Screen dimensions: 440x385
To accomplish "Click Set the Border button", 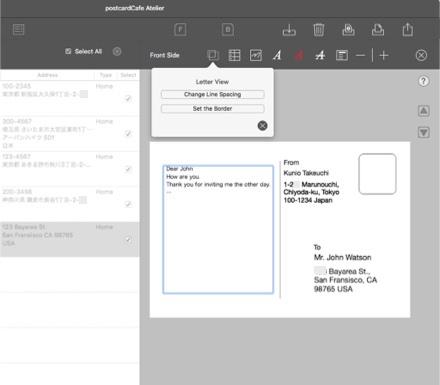I will pos(212,109).
